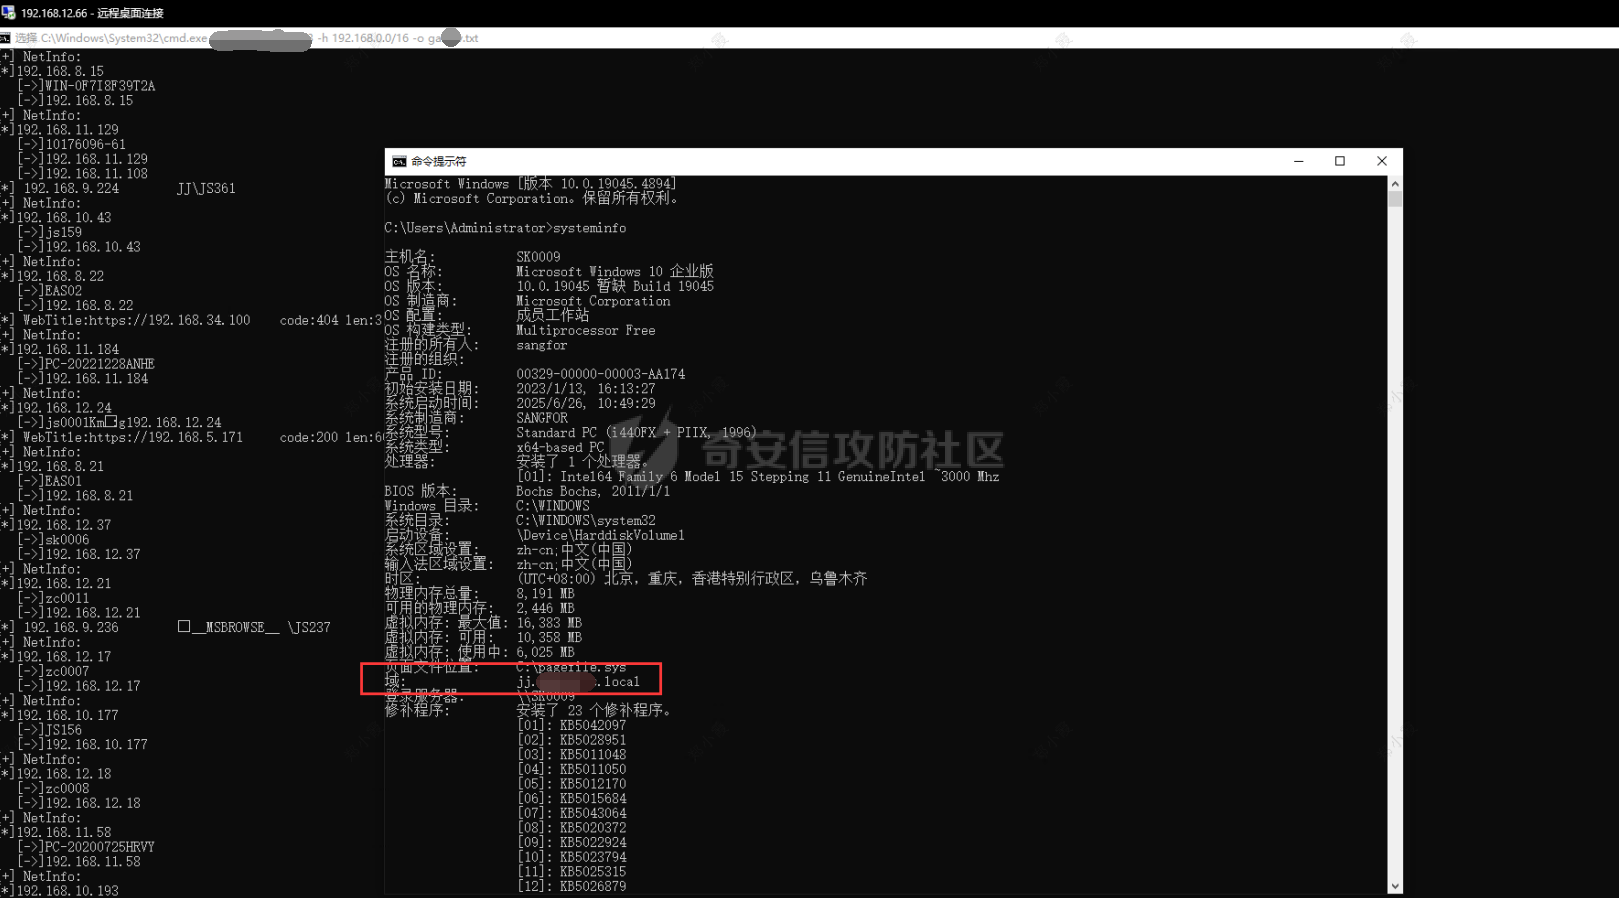Screen dimensions: 1619x898
Task: Click the OS configuration value 成员工作站
Action: coord(553,315)
